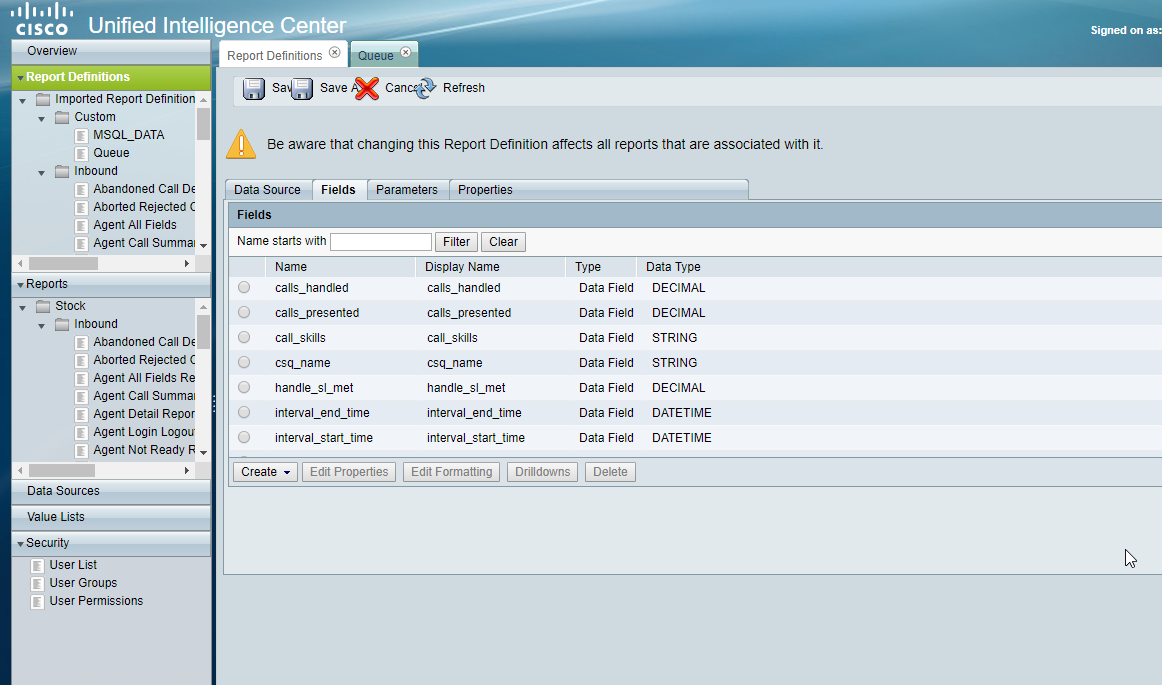Switch to the Data Source tab
The width and height of the screenshot is (1162, 685).
[267, 189]
